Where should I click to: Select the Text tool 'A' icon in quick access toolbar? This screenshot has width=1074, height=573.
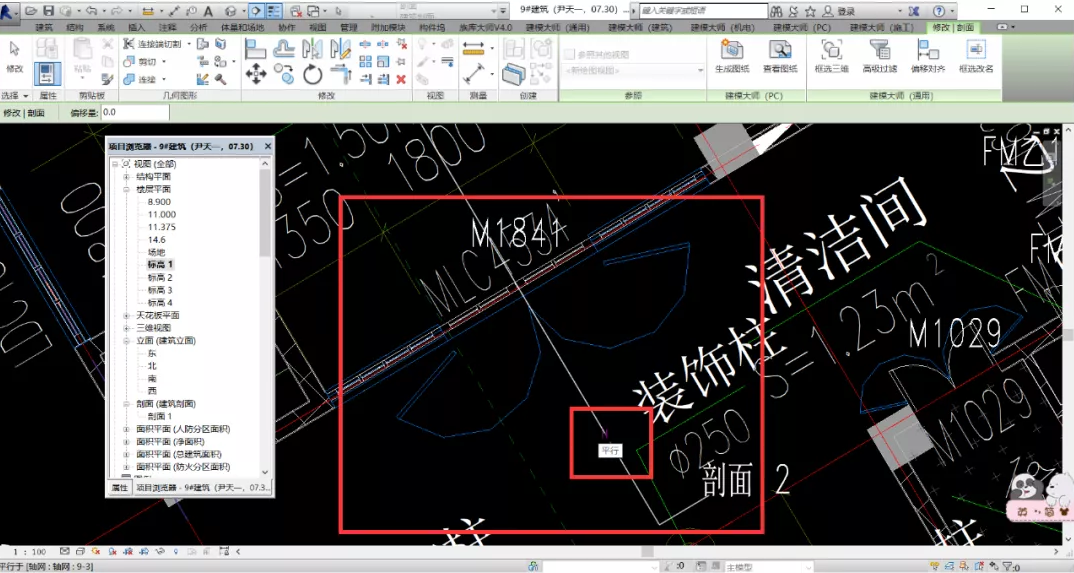(208, 11)
